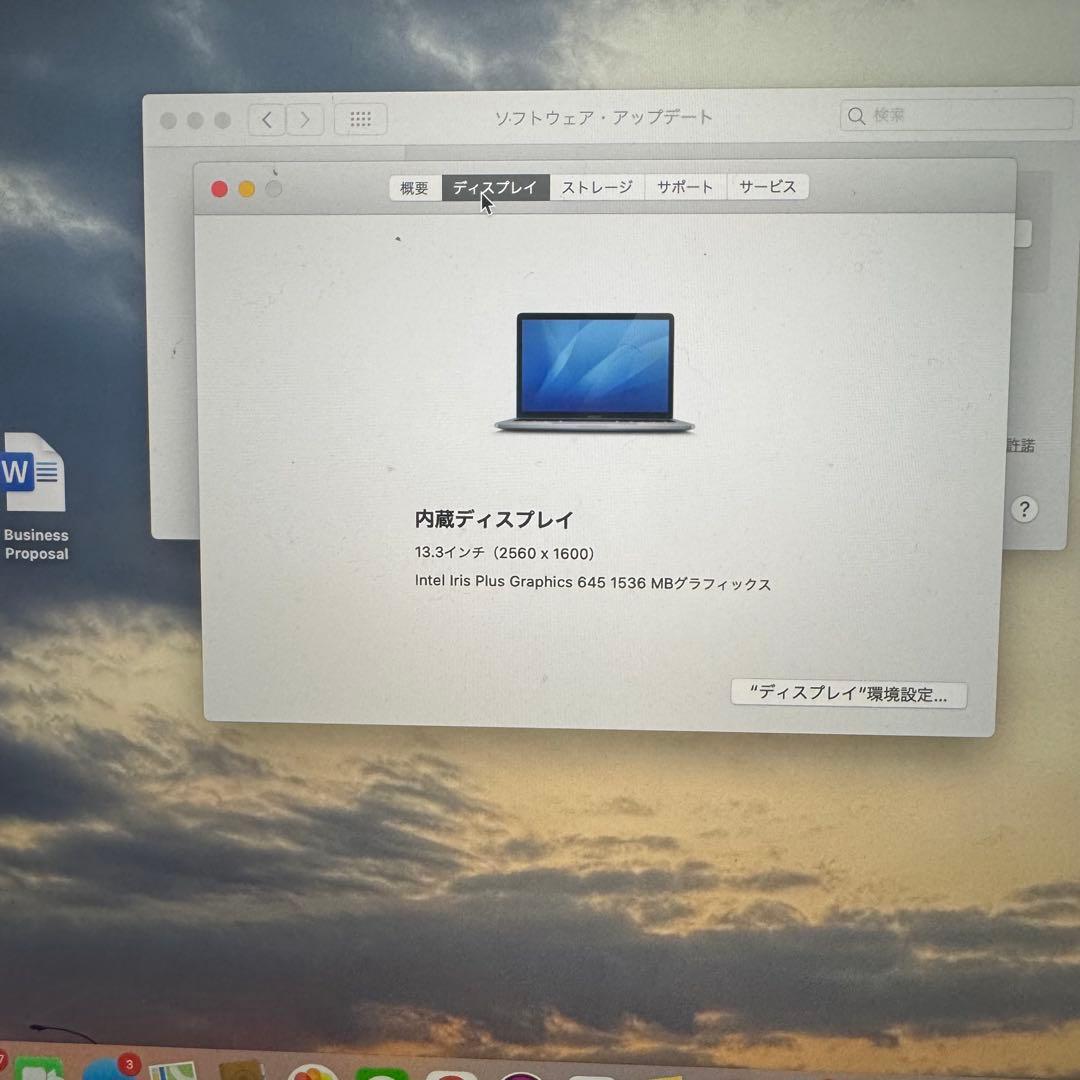Open the サポート tab
The image size is (1080, 1080).
coord(685,186)
